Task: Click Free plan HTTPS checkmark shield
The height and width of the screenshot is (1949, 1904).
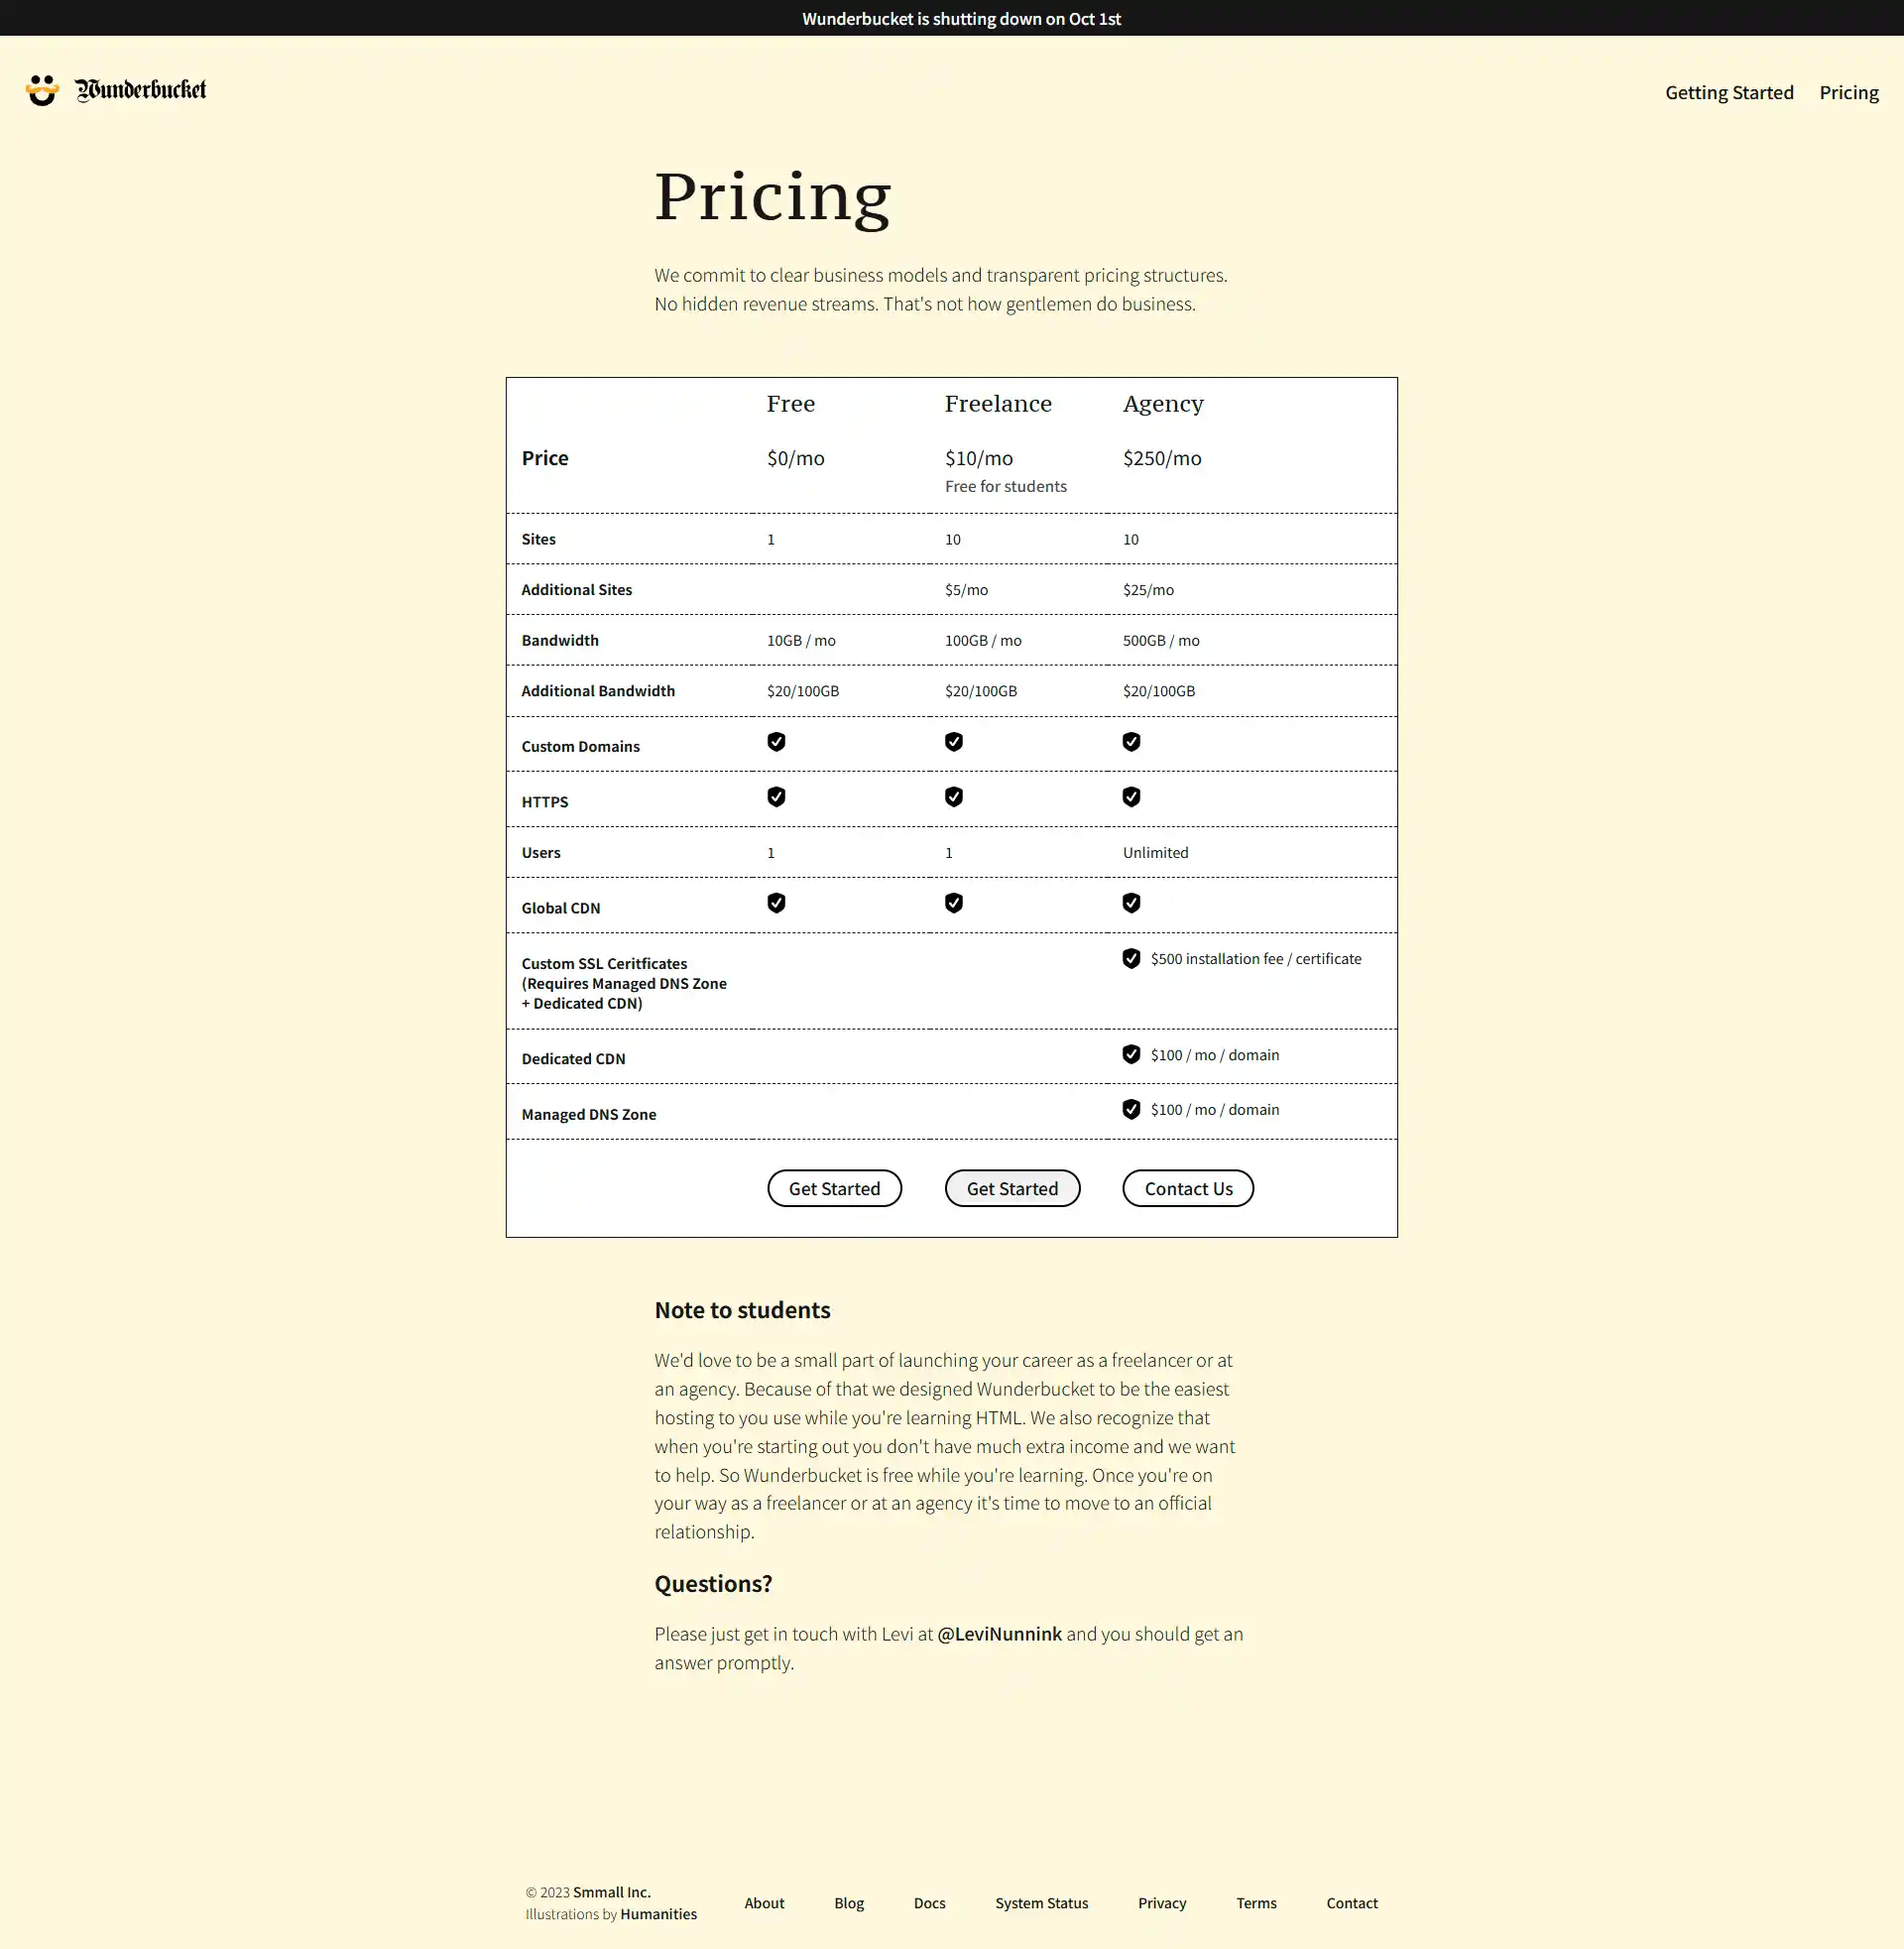Action: pyautogui.click(x=776, y=797)
